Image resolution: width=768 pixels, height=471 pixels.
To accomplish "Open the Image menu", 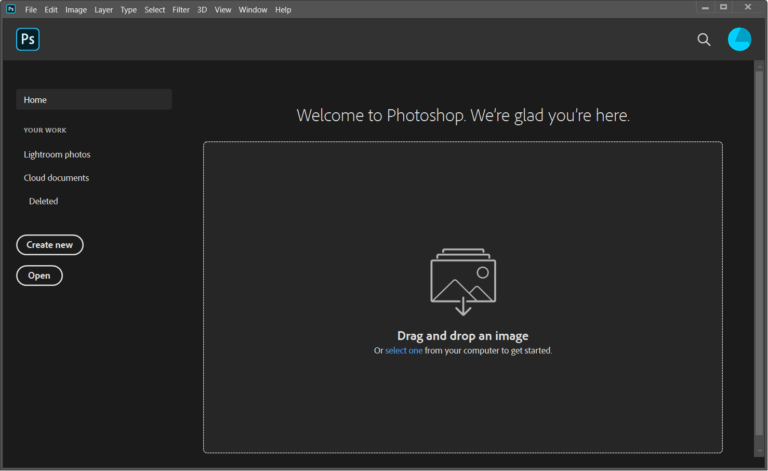I will pos(76,10).
